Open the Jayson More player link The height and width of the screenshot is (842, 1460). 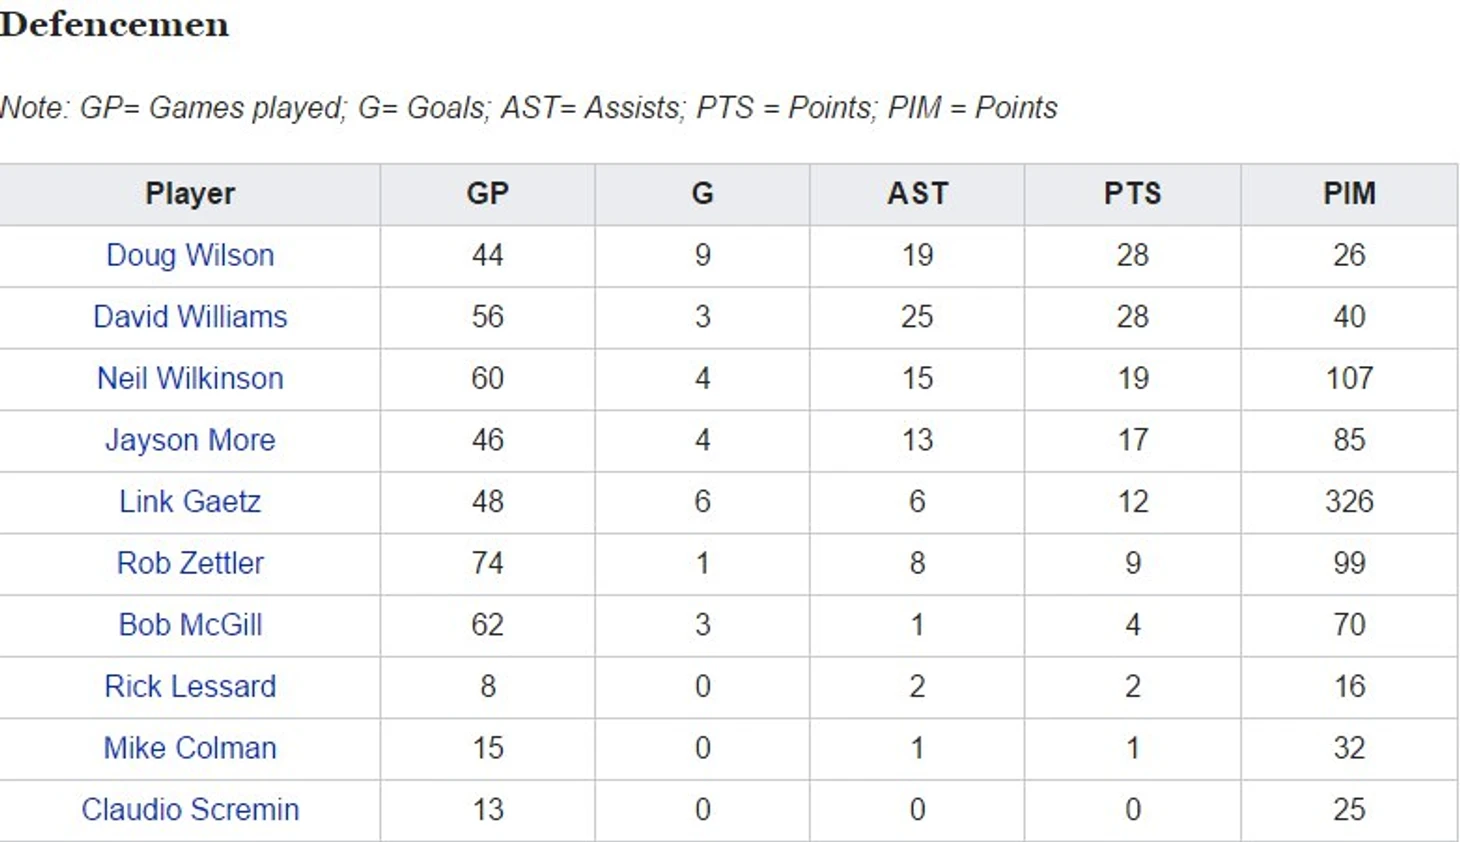190,440
